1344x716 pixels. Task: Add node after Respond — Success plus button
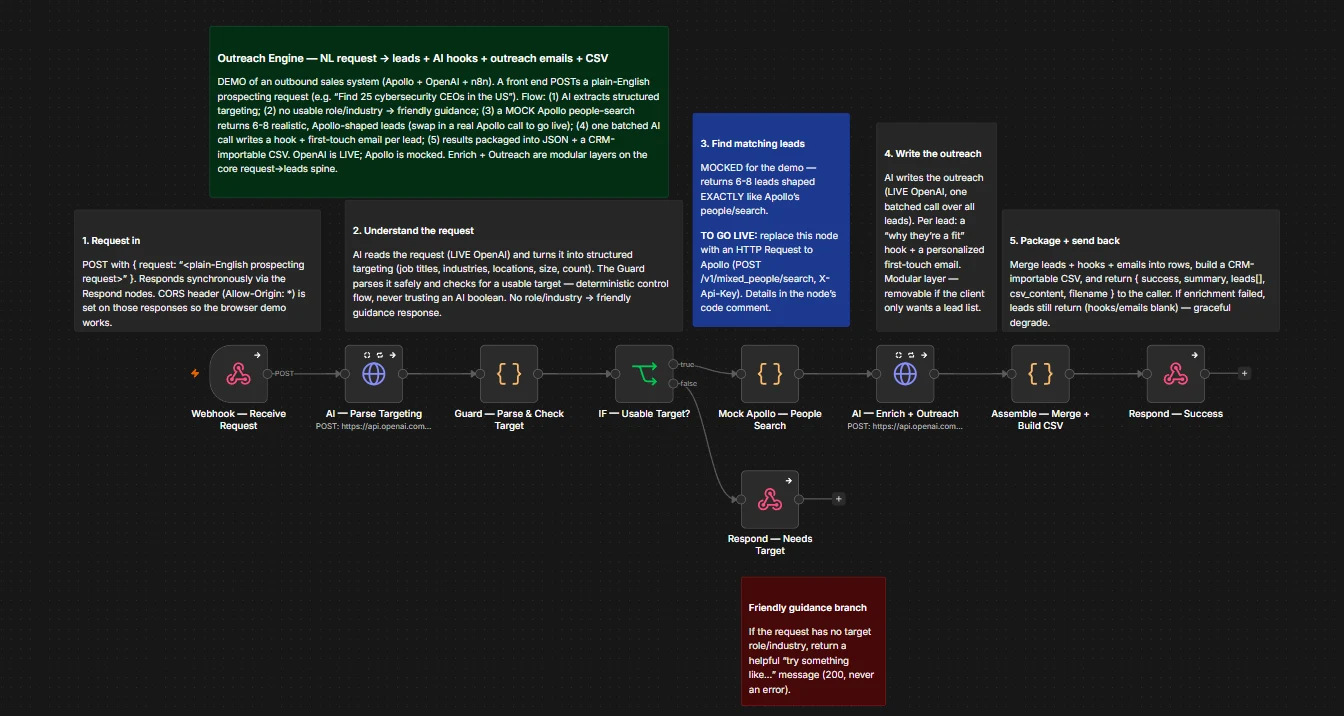pyautogui.click(x=1244, y=373)
